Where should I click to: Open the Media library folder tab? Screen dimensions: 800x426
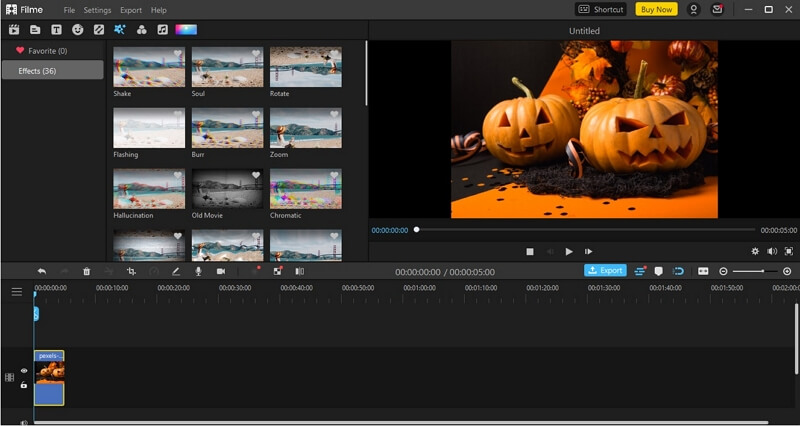(x=35, y=30)
